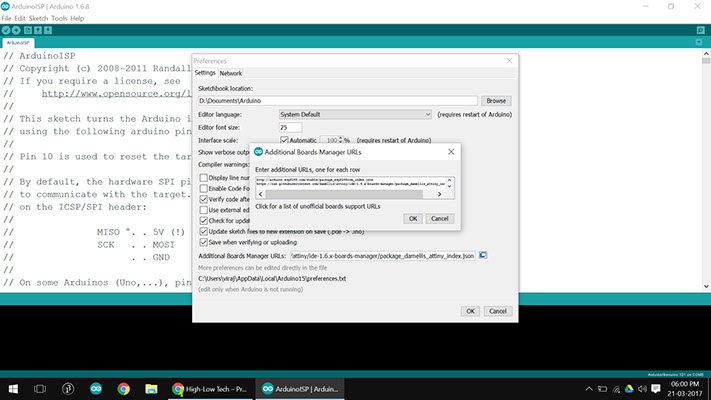
Task: Click the Google Drive tray icon
Action: pyautogui.click(x=629, y=389)
